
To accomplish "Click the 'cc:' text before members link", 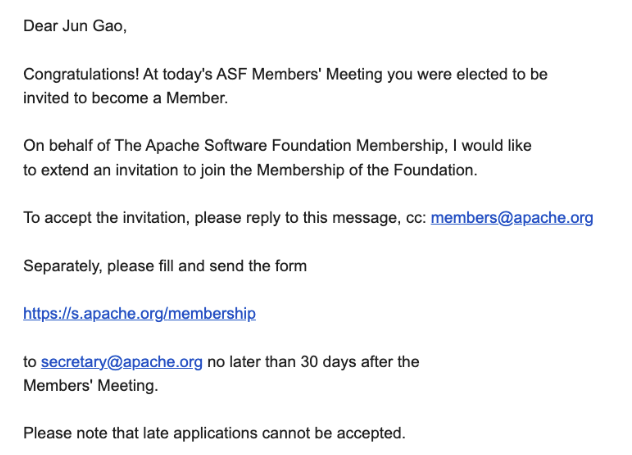I will point(414,218).
